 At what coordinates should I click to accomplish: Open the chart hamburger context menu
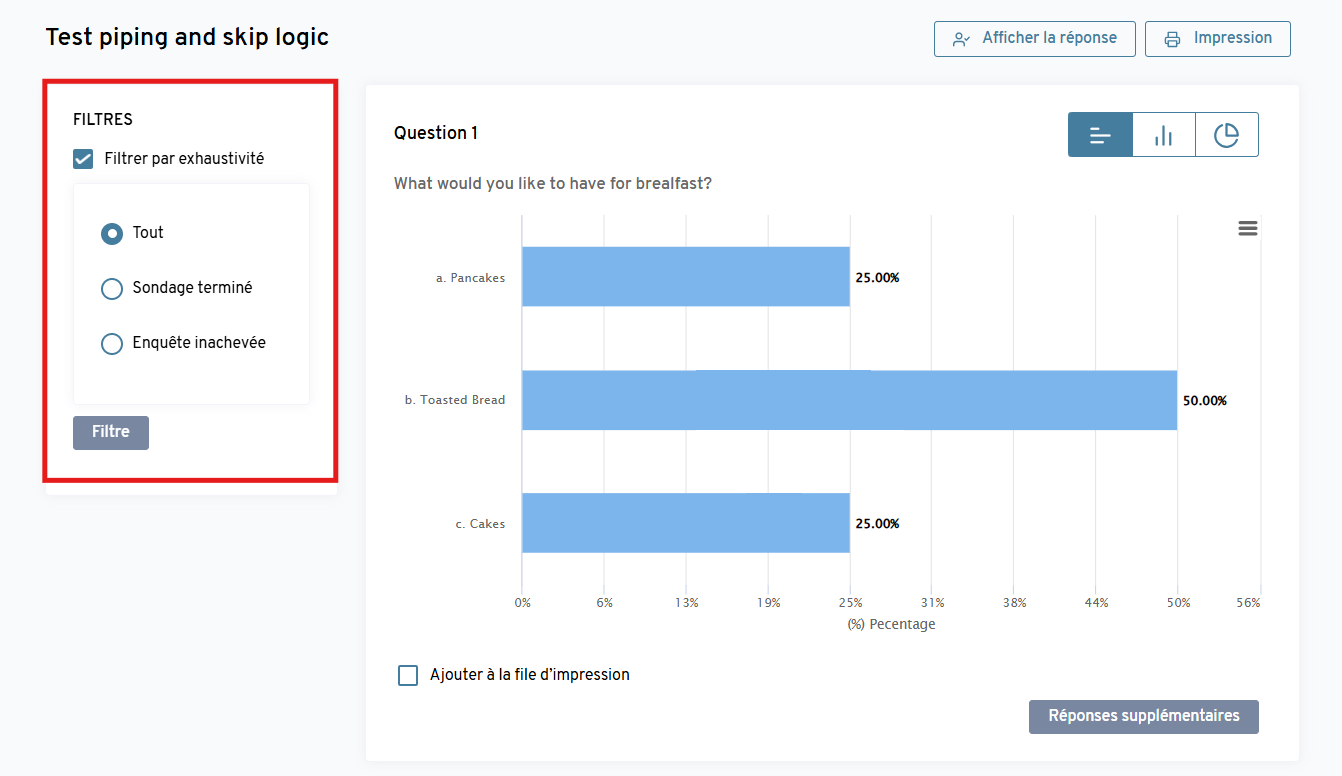[x=1247, y=228]
